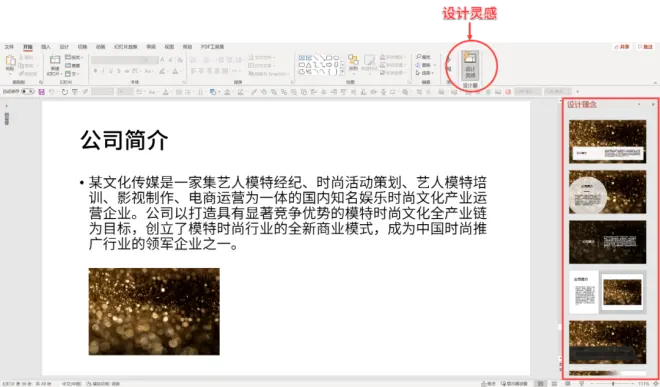Switch to Normal view in the status bar

[540, 384]
